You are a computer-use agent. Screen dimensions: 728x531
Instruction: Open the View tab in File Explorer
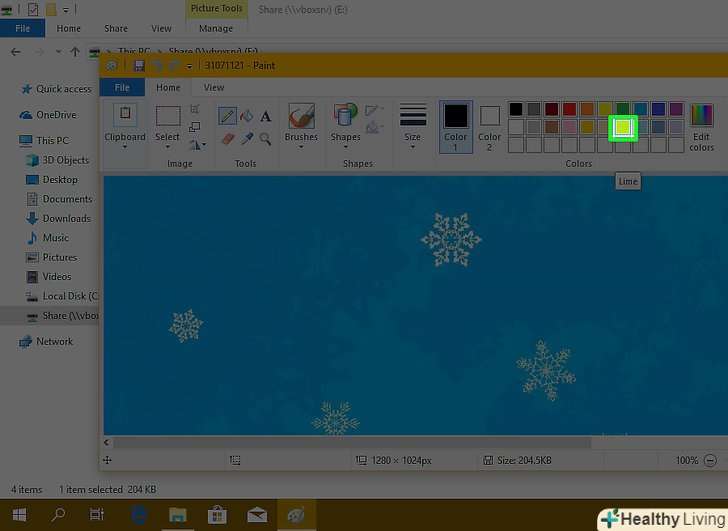tap(161, 28)
